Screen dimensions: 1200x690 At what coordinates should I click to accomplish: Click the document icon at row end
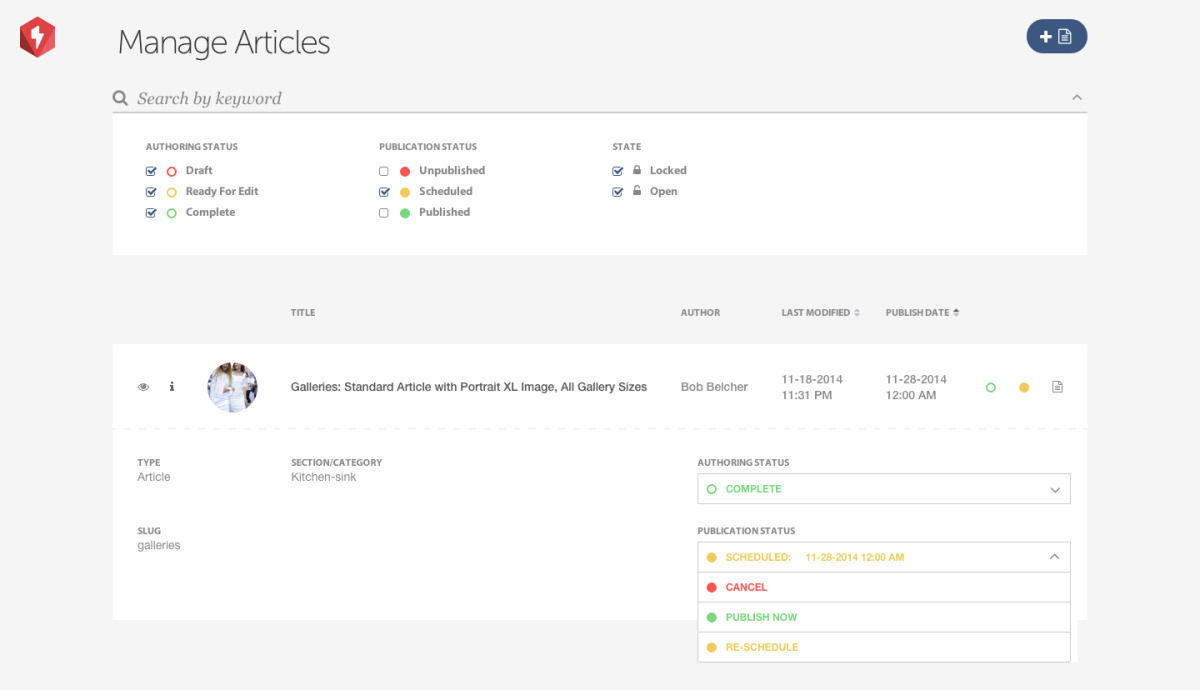pos(1057,387)
